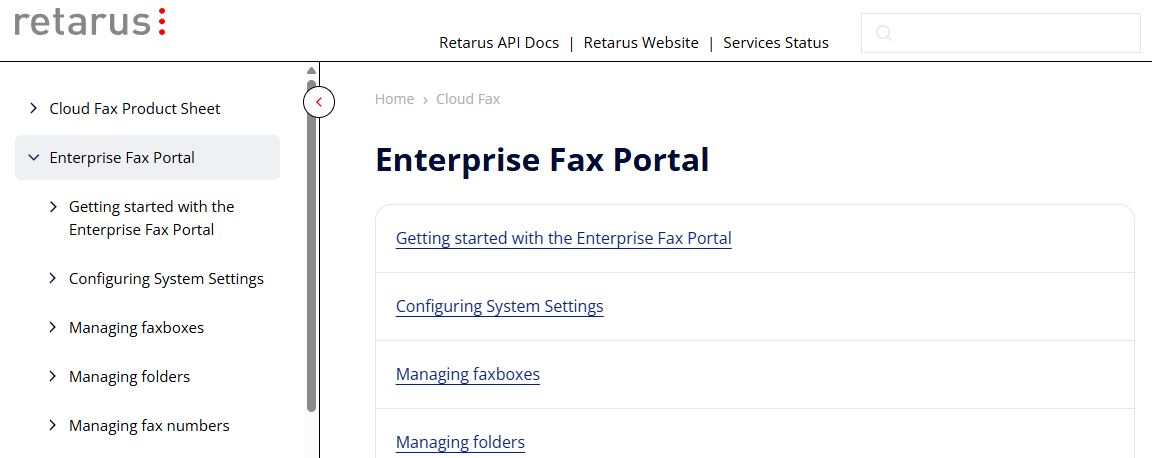The image size is (1152, 458).
Task: Expand Getting started sidebar chevron
Action: [x=53, y=207]
